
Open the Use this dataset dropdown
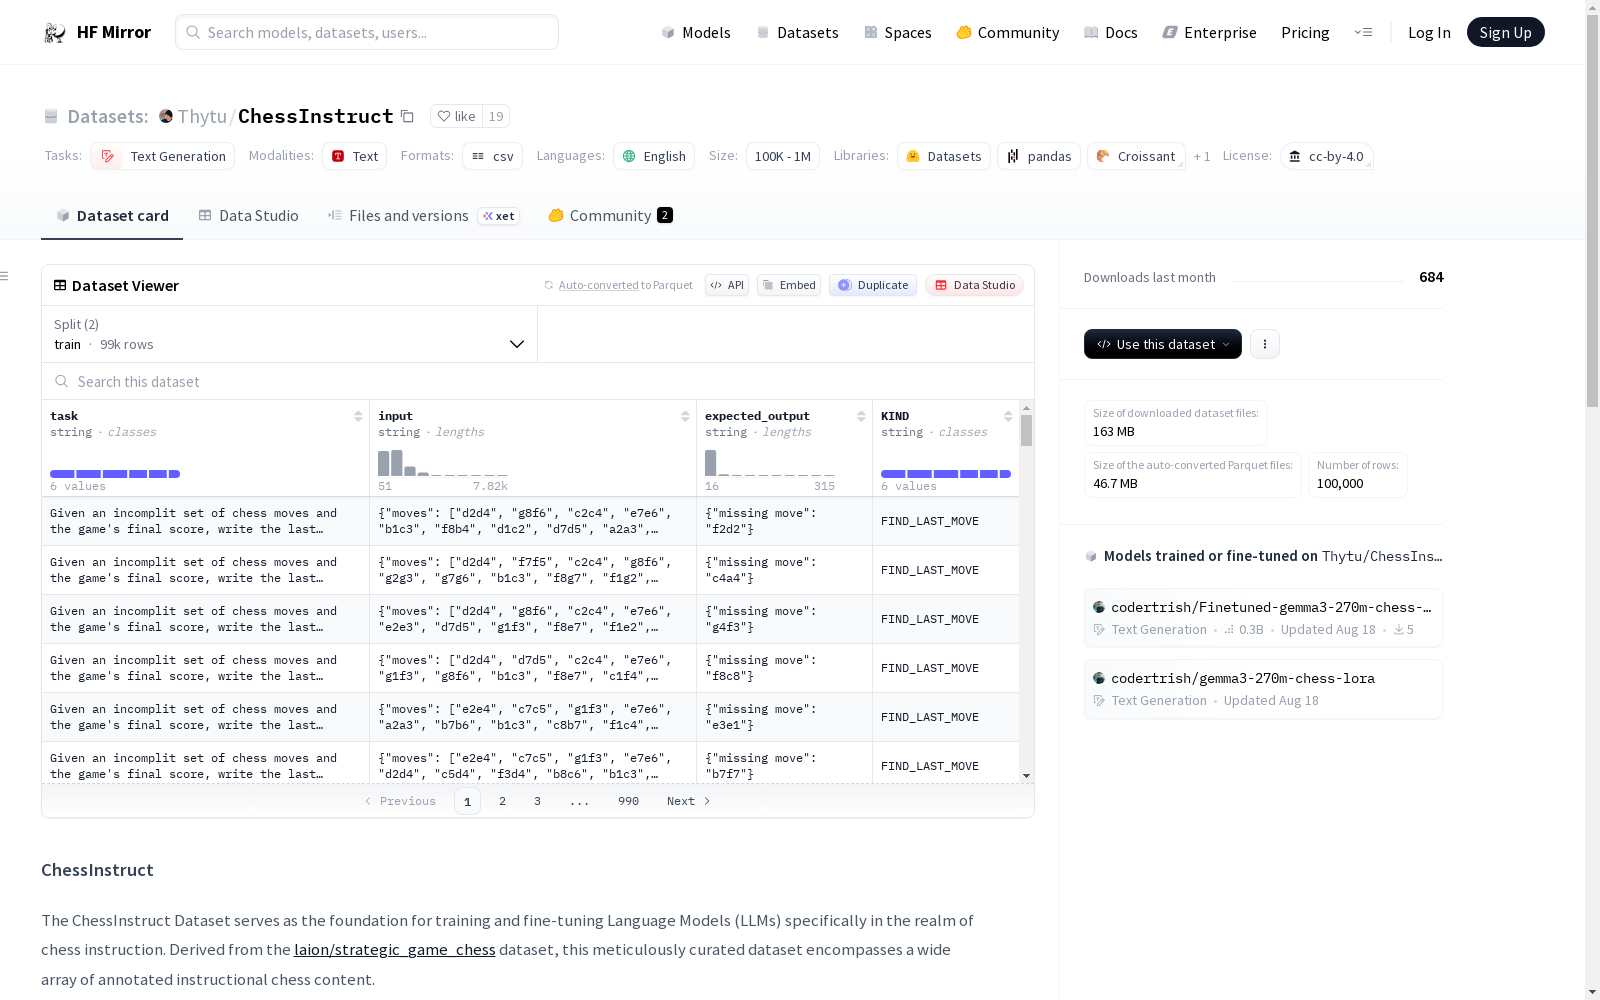(x=1163, y=344)
